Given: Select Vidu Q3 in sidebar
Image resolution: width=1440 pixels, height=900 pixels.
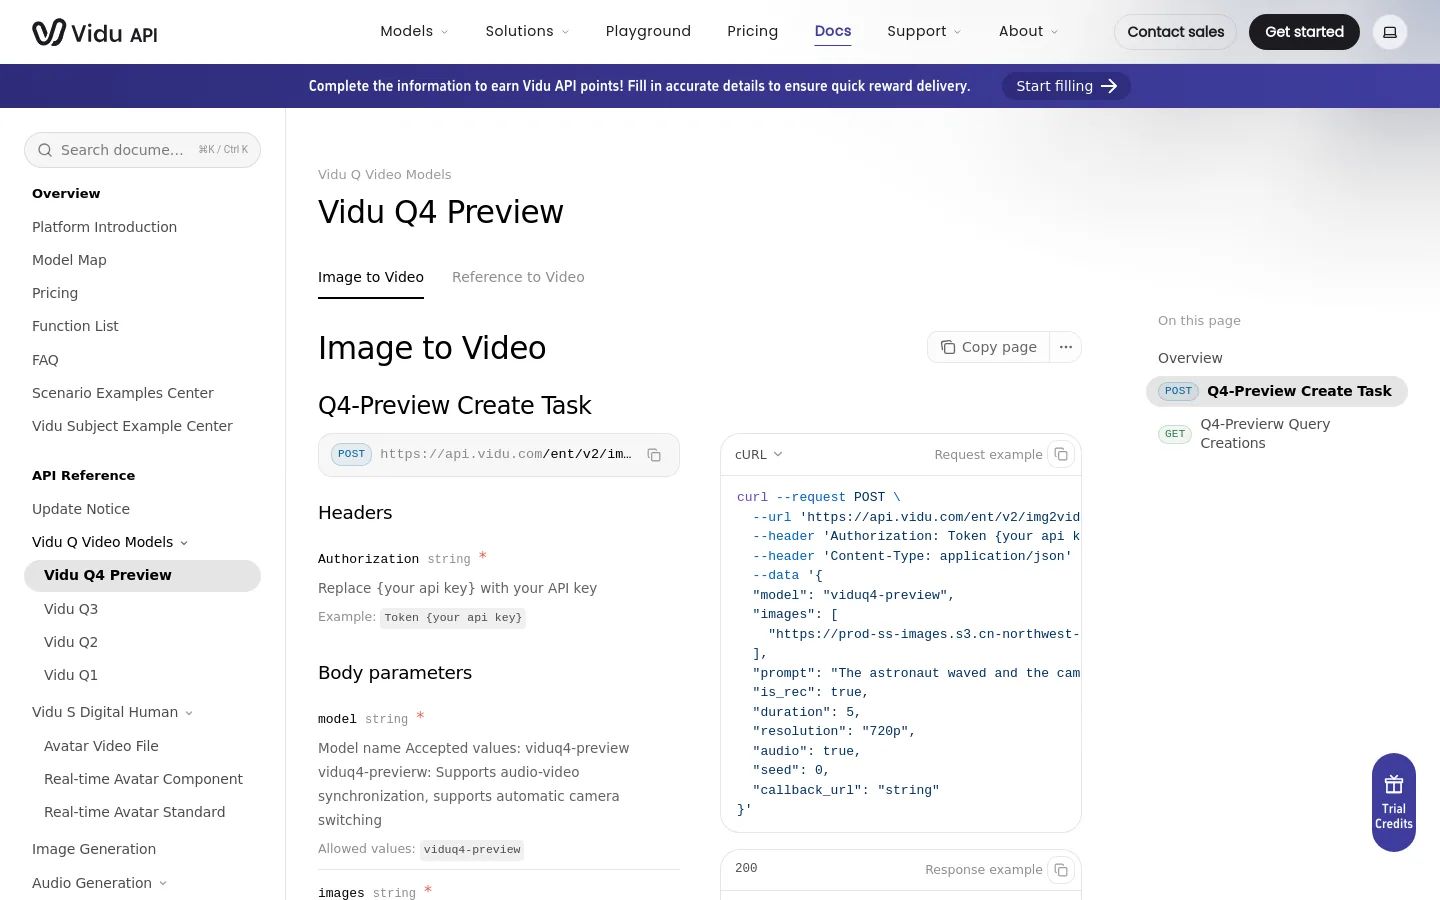Looking at the screenshot, I should [71, 609].
